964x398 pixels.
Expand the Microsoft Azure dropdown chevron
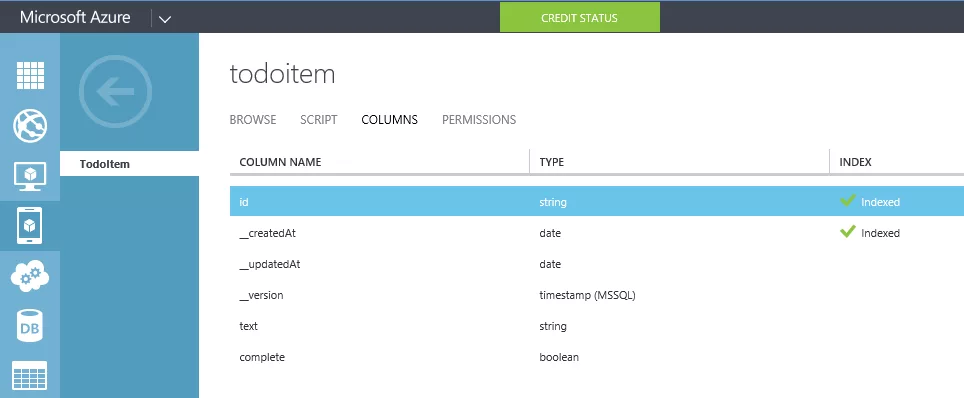pos(164,19)
